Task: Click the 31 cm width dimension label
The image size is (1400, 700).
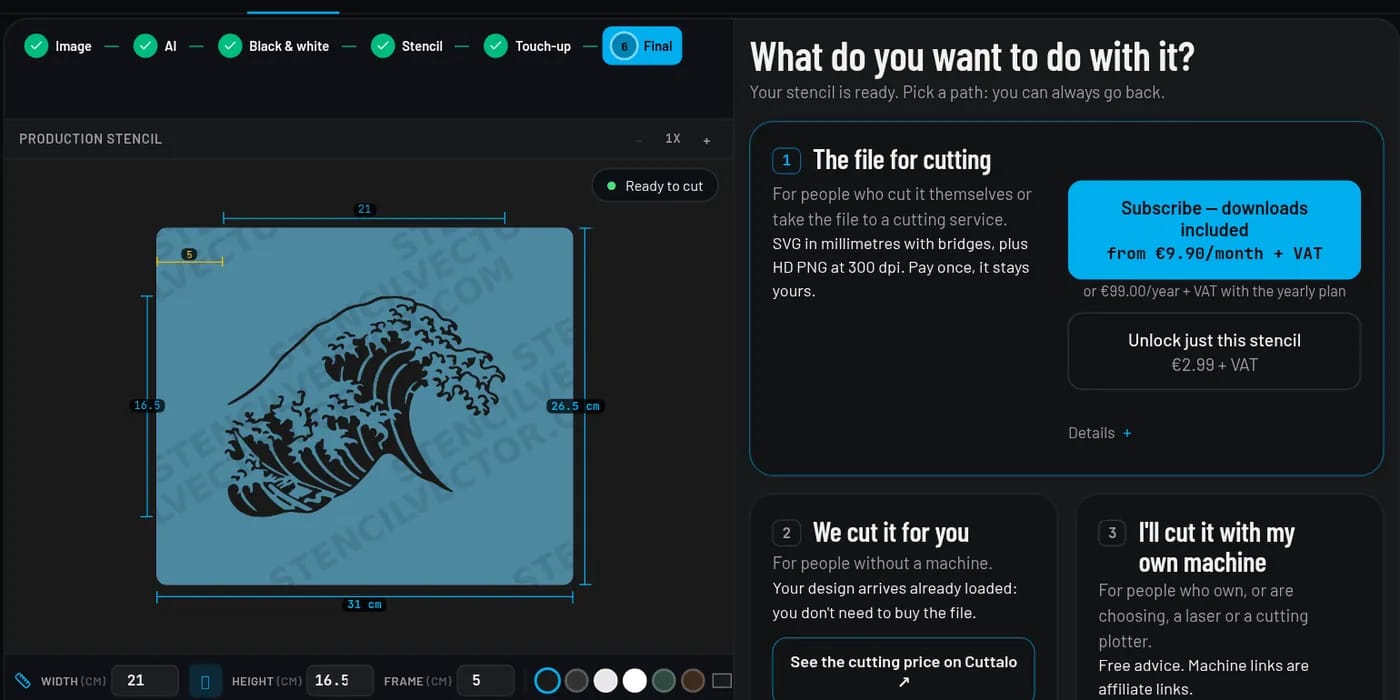Action: [364, 604]
